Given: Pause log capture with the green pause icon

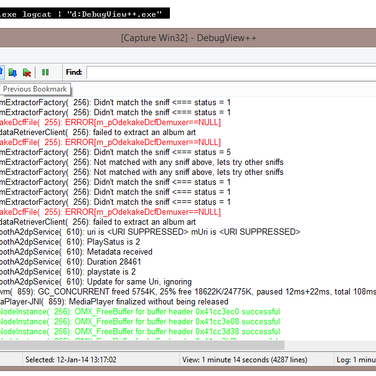Looking at the screenshot, I should pyautogui.click(x=45, y=72).
